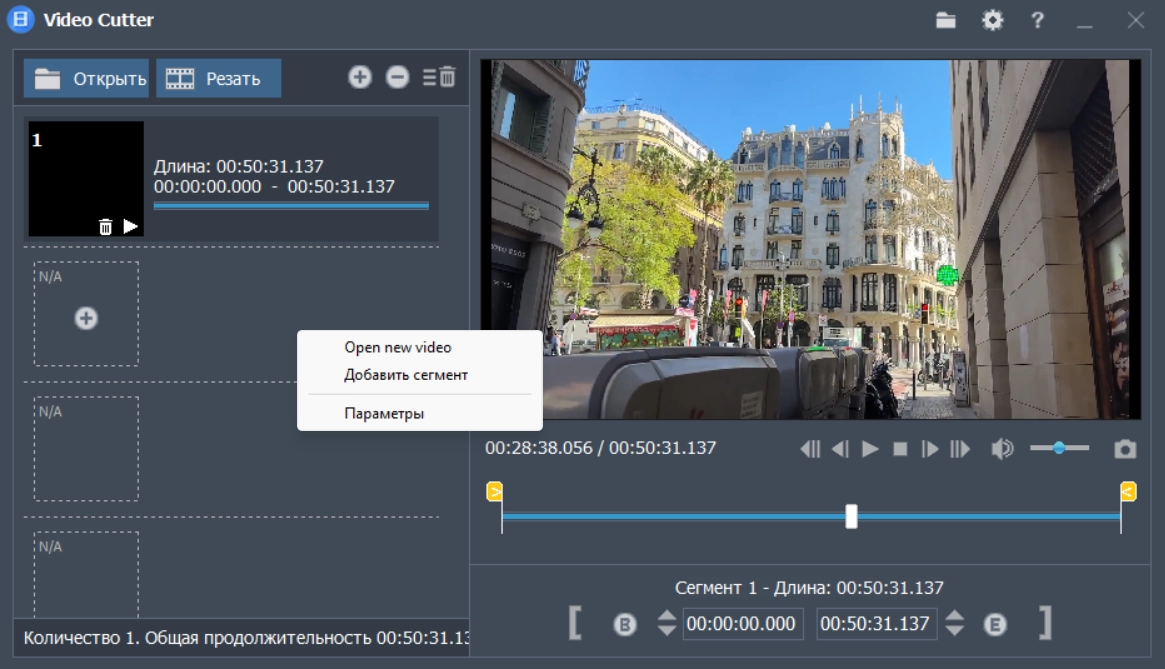Step forward one frame
The image size is (1165, 669).
point(929,449)
